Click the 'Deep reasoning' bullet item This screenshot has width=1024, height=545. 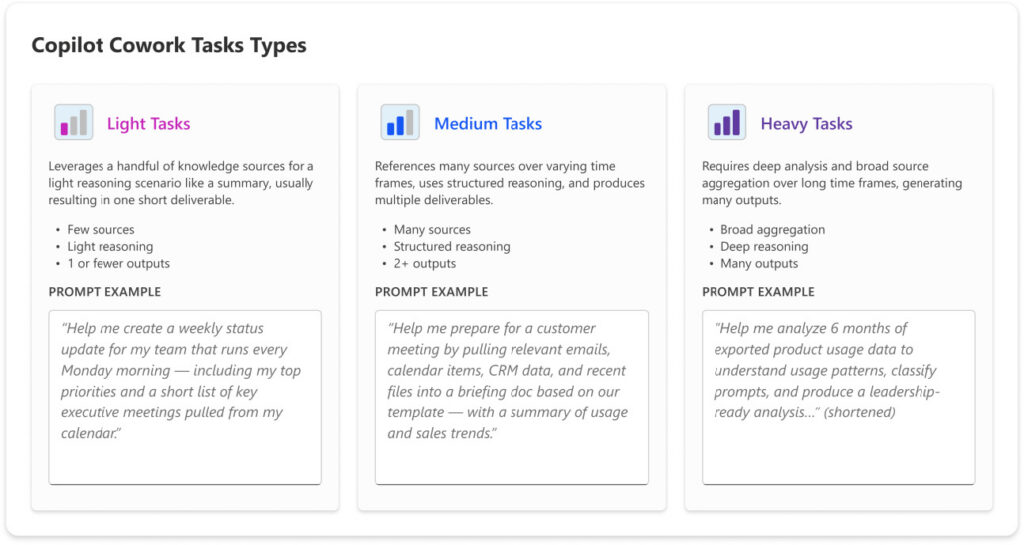764,247
